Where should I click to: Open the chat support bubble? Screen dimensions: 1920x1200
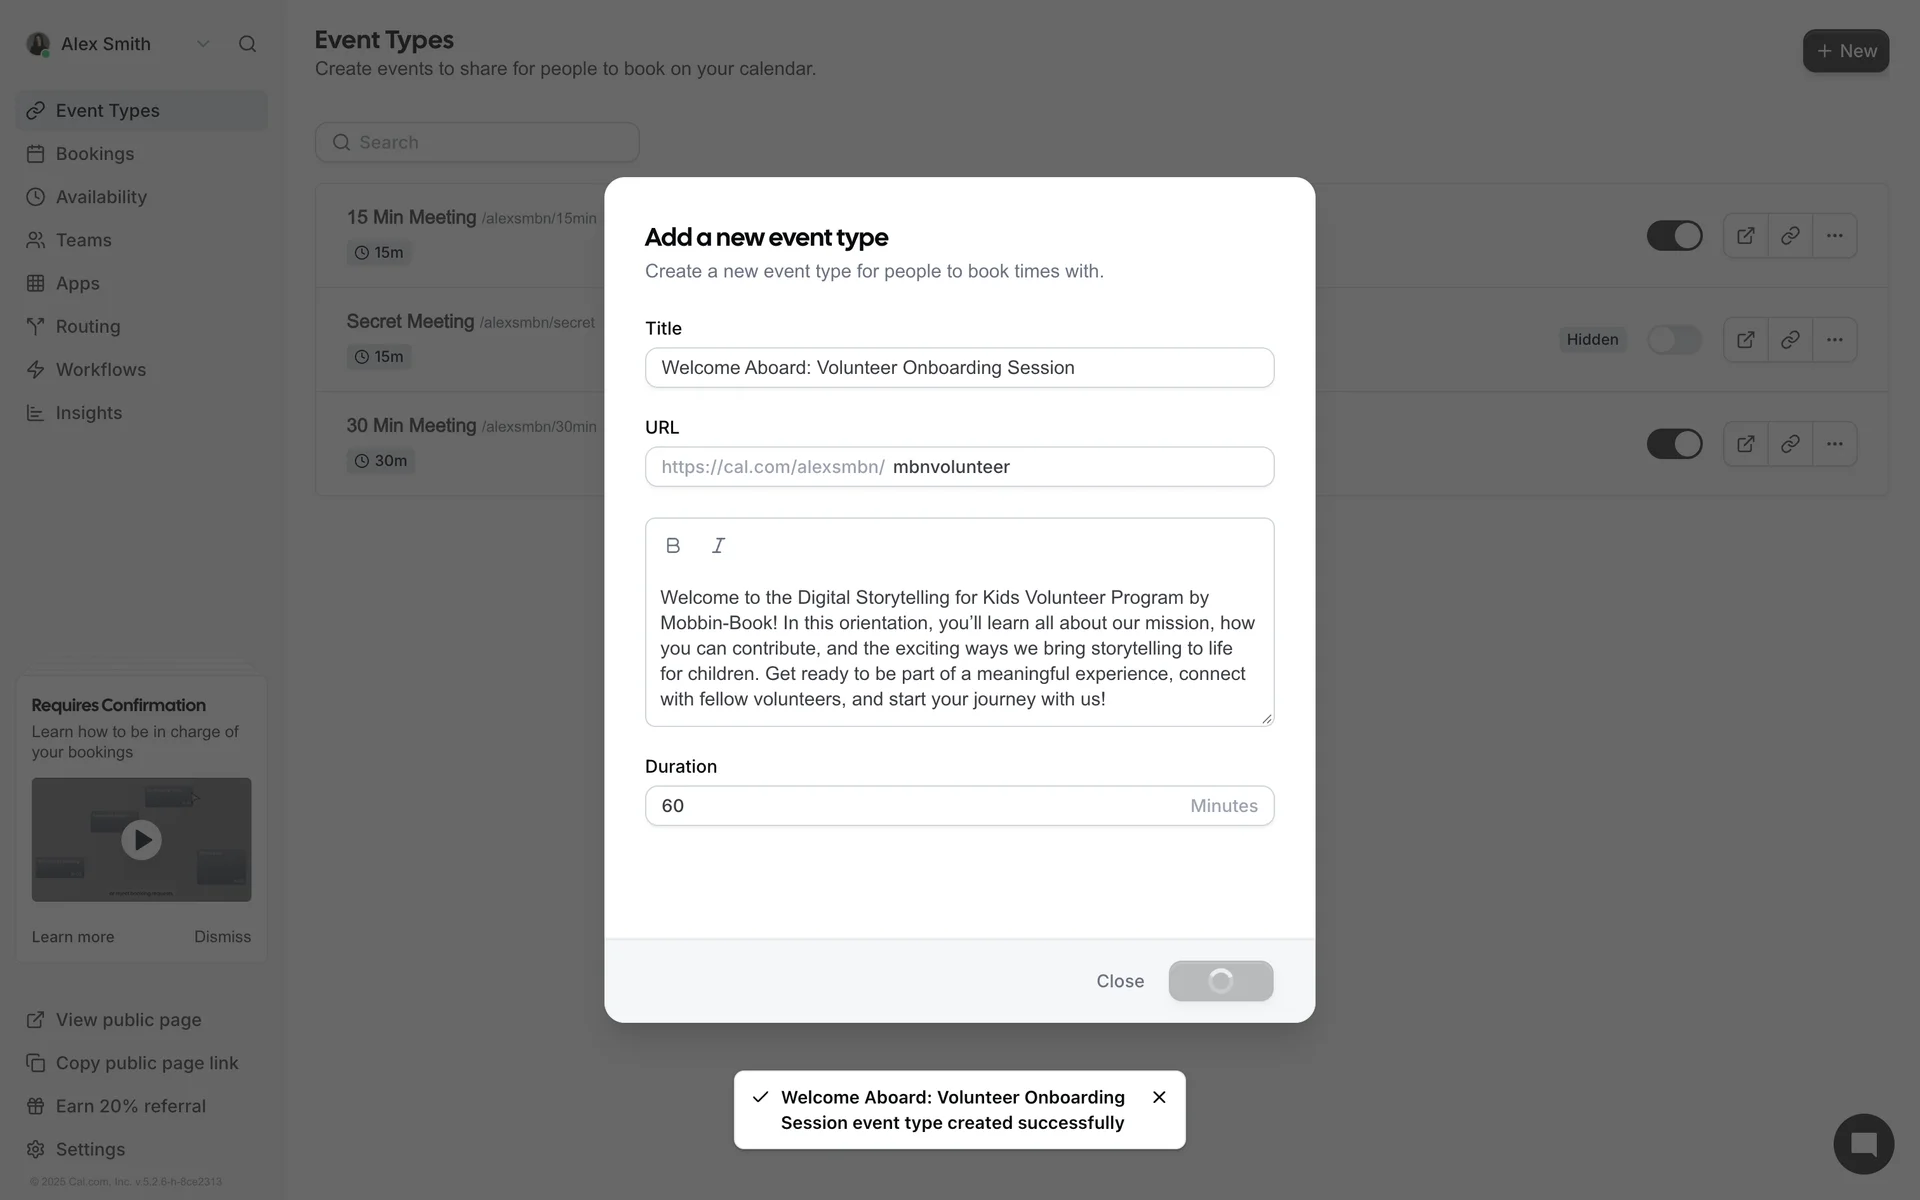coord(1863,1144)
